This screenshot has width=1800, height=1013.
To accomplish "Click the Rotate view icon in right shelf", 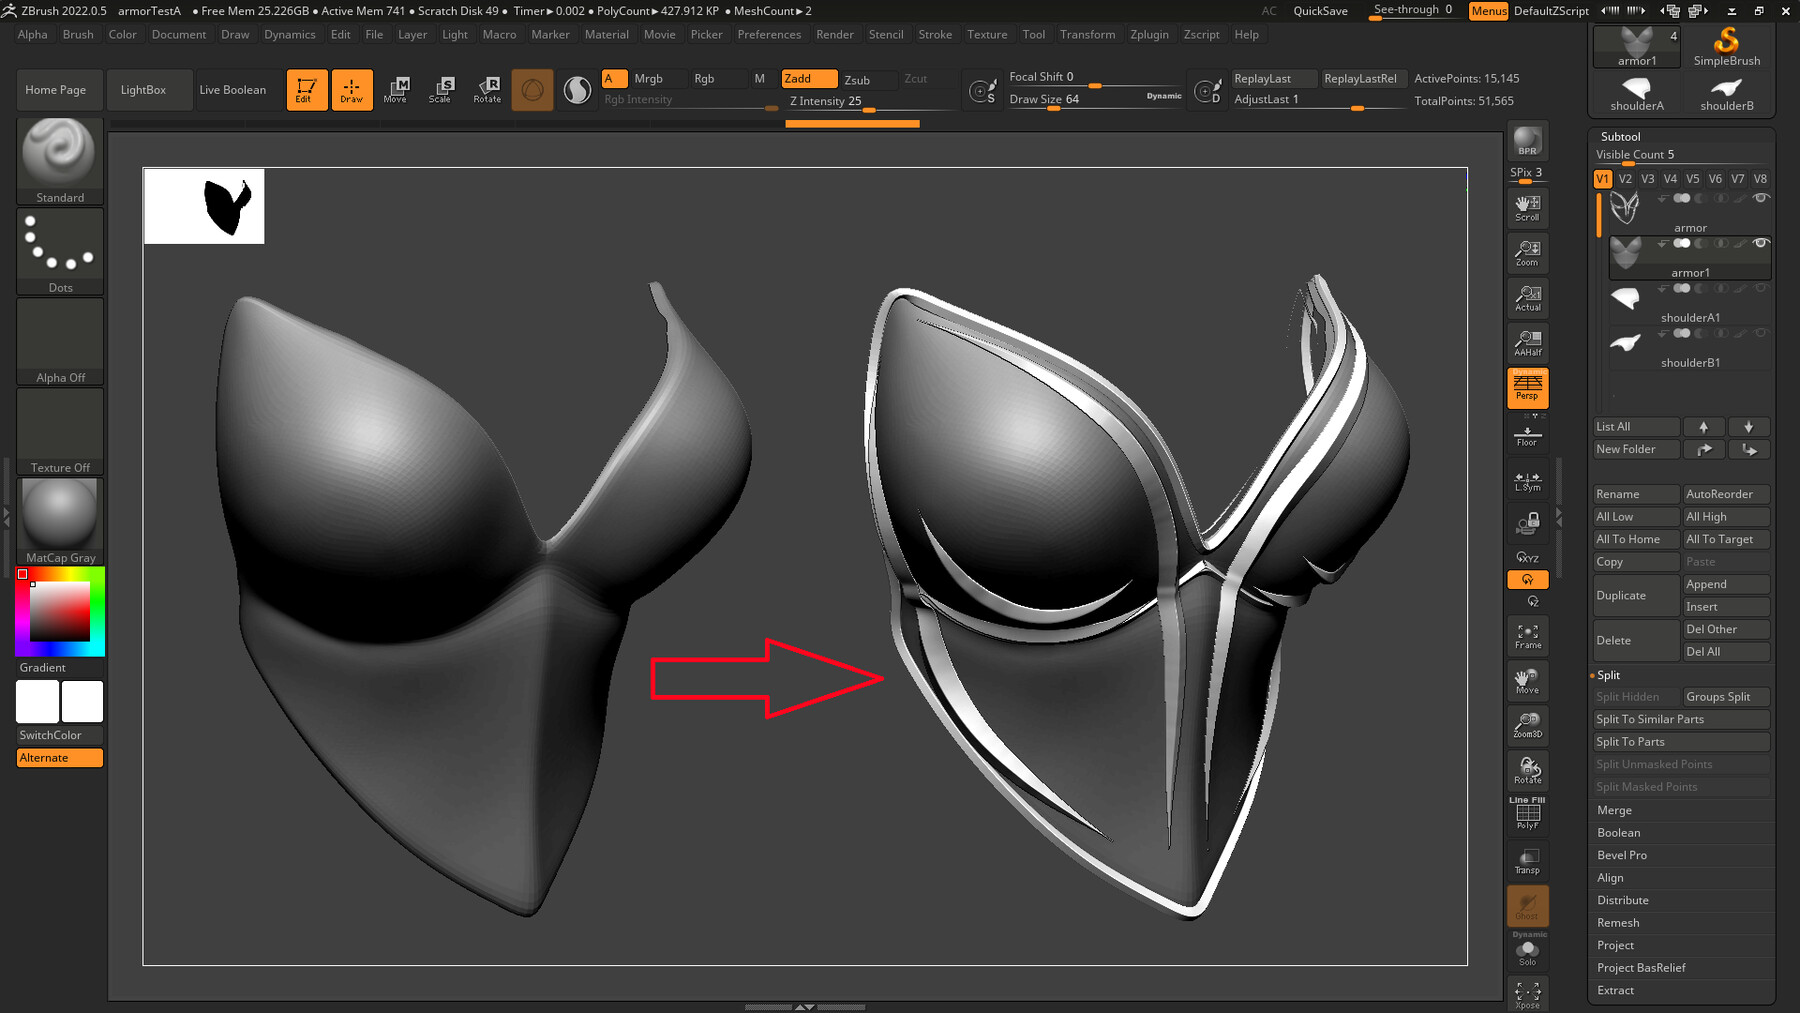I will click(x=1527, y=770).
